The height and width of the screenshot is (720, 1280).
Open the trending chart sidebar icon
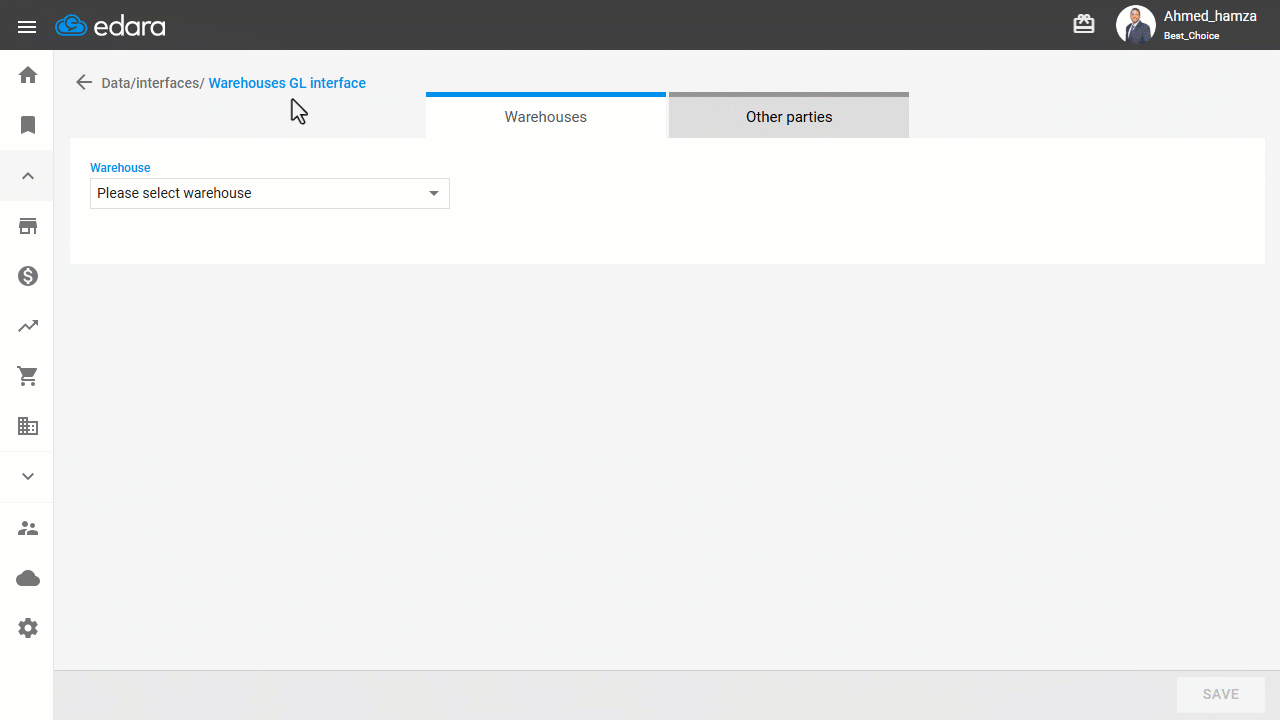pos(28,326)
